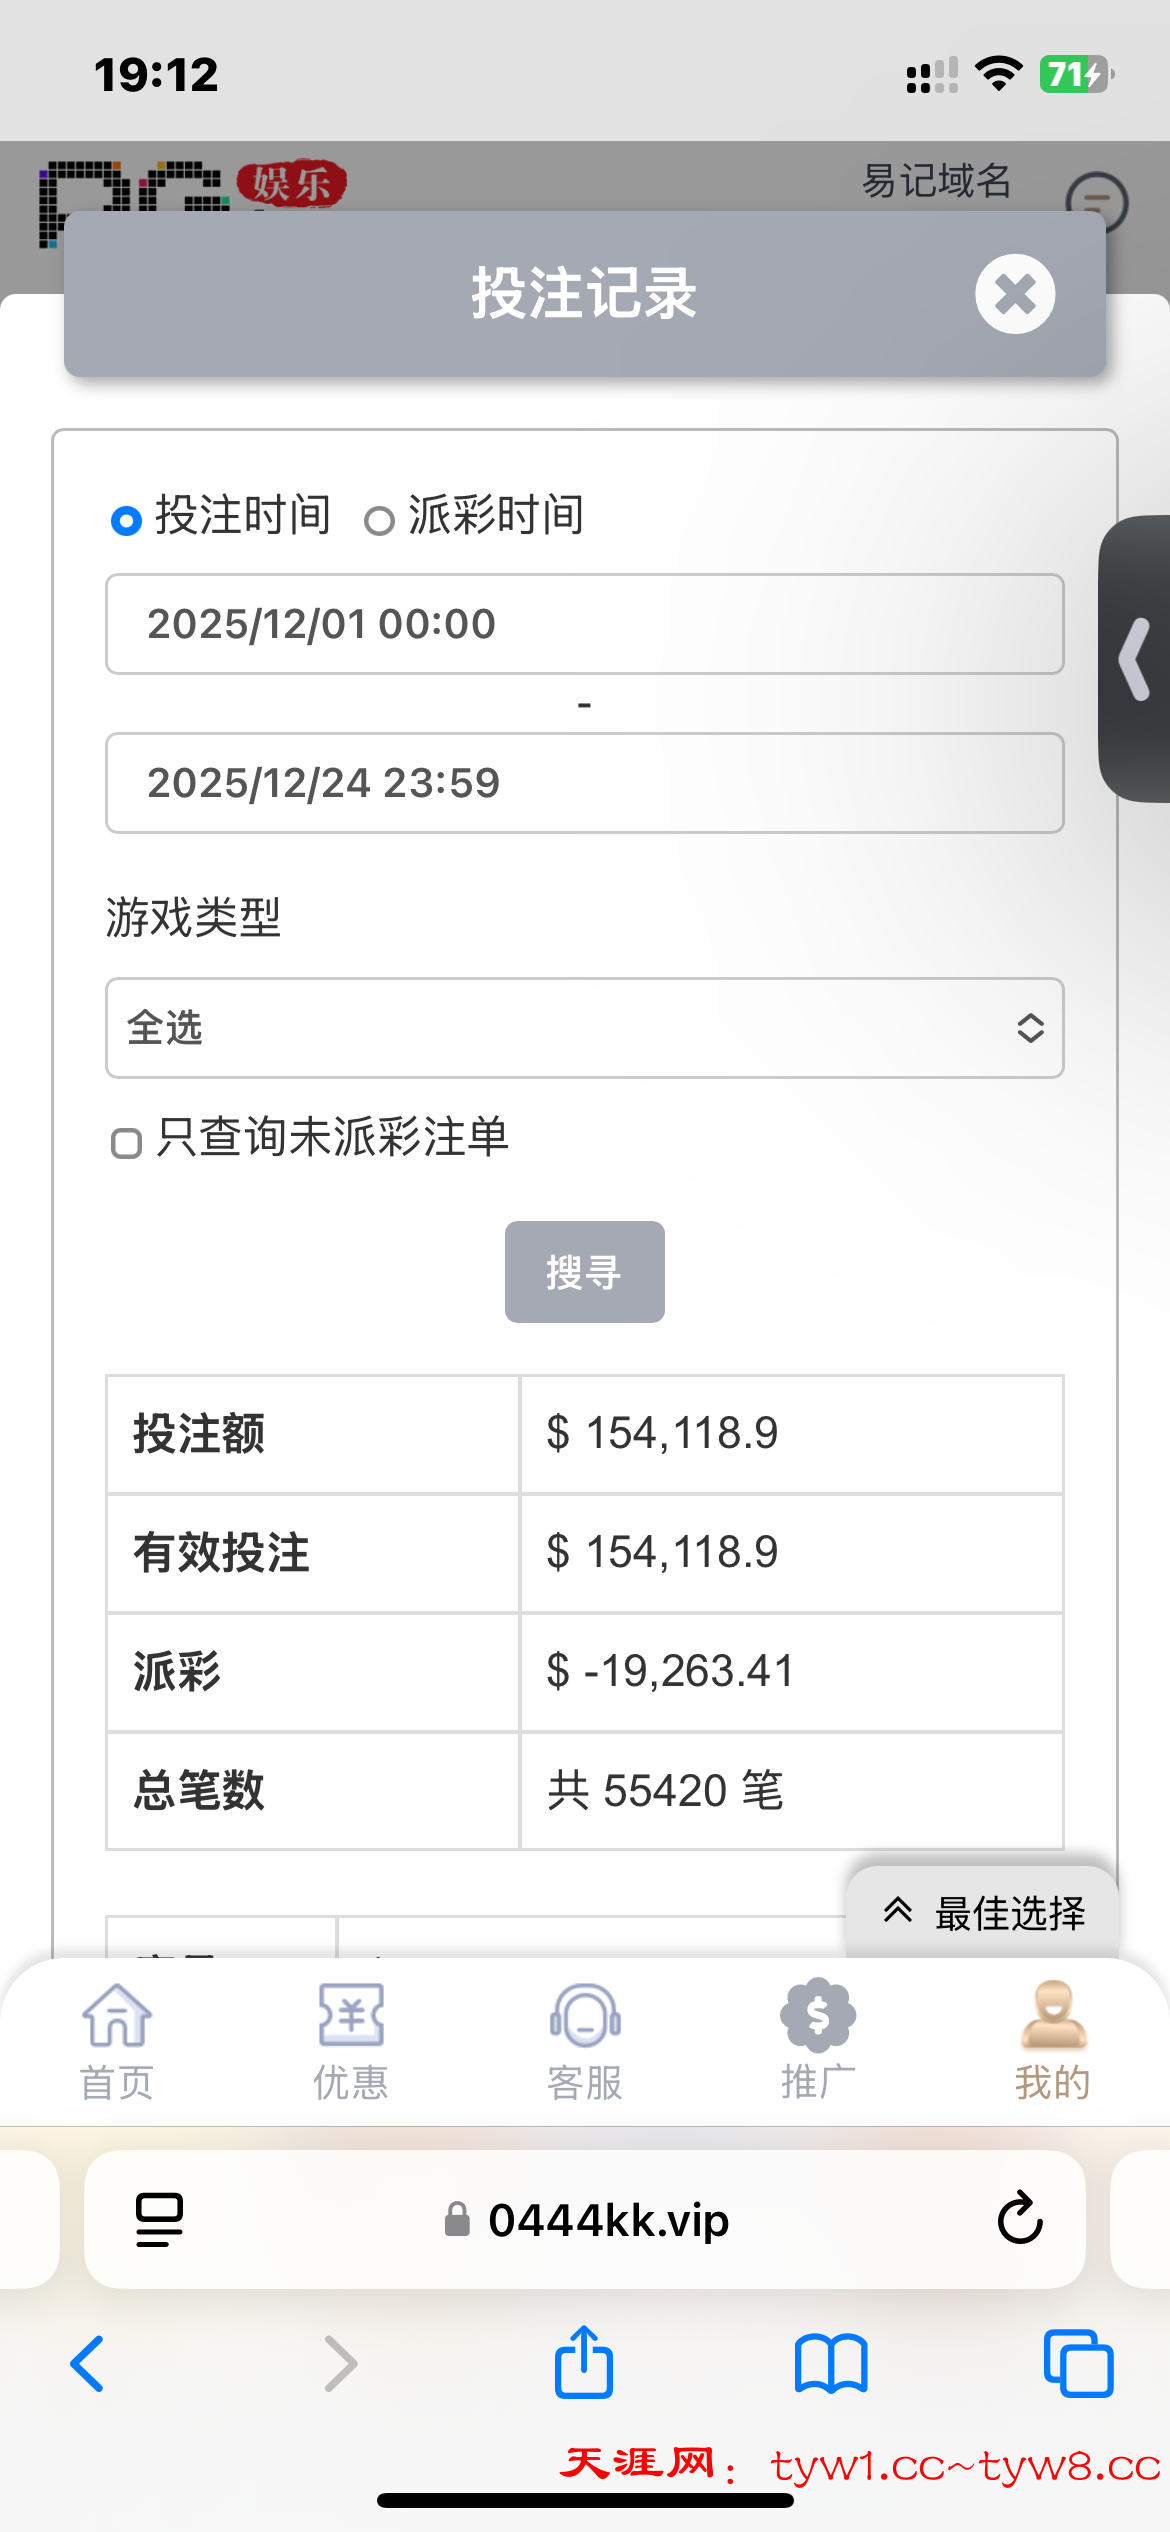This screenshot has height=2532, width=1170.
Task: Open the side drawer arrow handle
Action: pyautogui.click(x=1137, y=659)
